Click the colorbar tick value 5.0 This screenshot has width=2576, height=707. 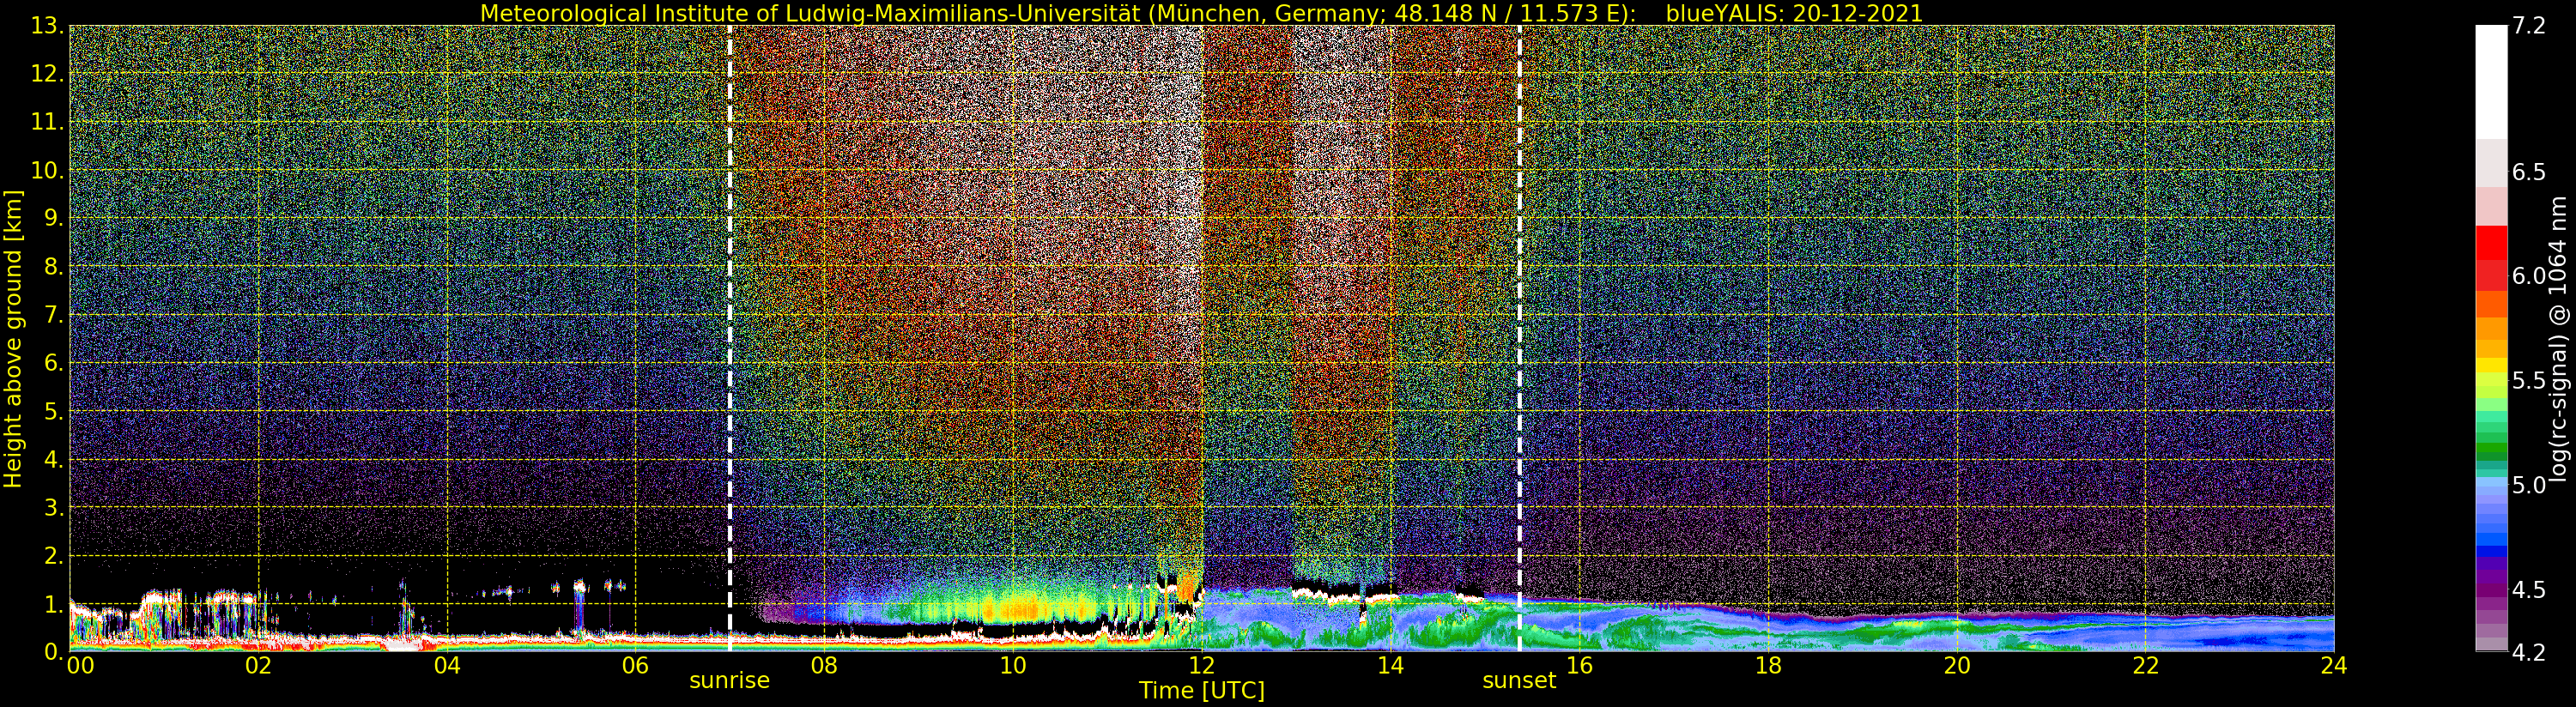[2529, 485]
